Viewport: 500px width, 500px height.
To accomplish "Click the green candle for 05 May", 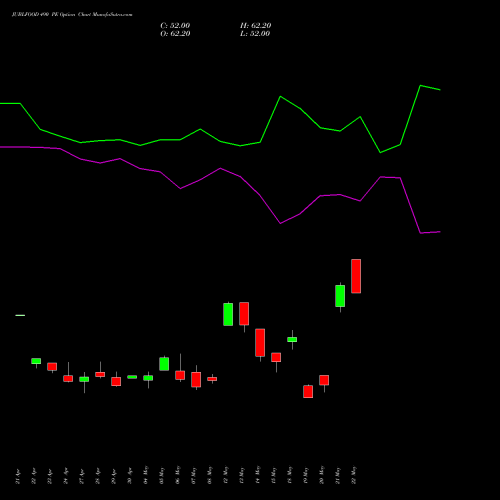I will coord(164,364).
